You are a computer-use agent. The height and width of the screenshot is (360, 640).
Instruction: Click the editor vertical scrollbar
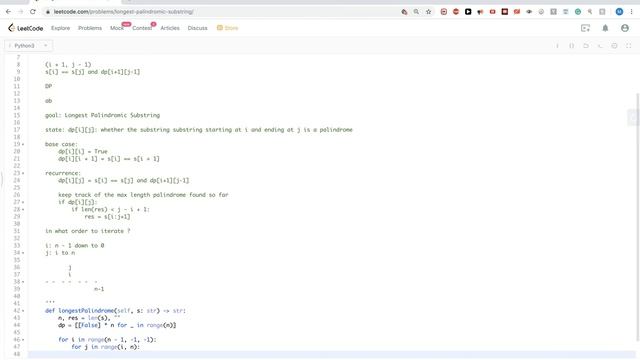pyautogui.click(x=638, y=216)
